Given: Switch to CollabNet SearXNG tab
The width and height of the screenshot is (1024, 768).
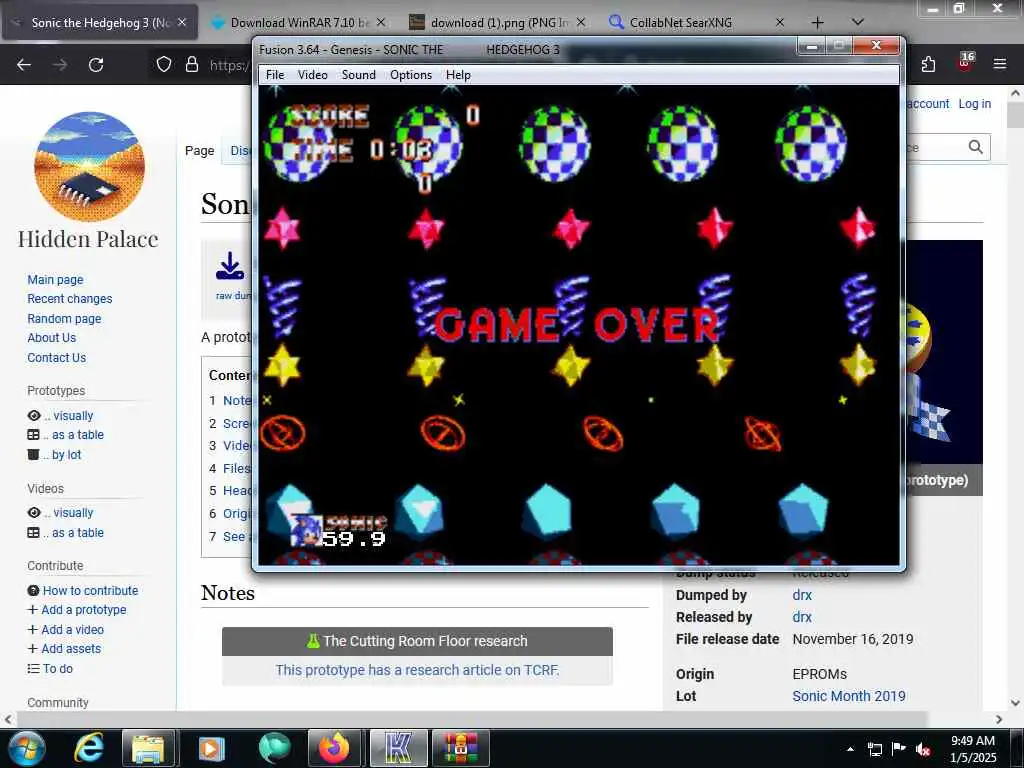Looking at the screenshot, I should click(x=680, y=23).
